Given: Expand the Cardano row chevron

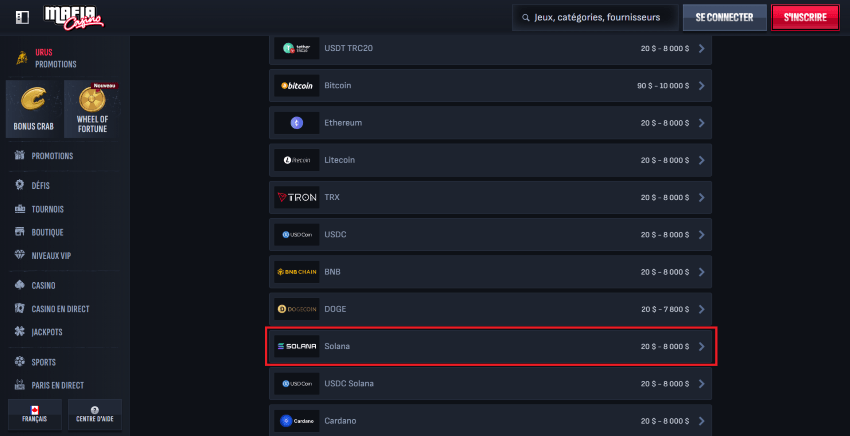Looking at the screenshot, I should 701,421.
